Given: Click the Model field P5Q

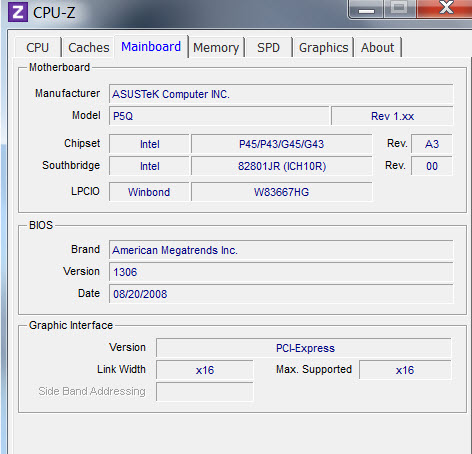Looking at the screenshot, I should pos(219,116).
